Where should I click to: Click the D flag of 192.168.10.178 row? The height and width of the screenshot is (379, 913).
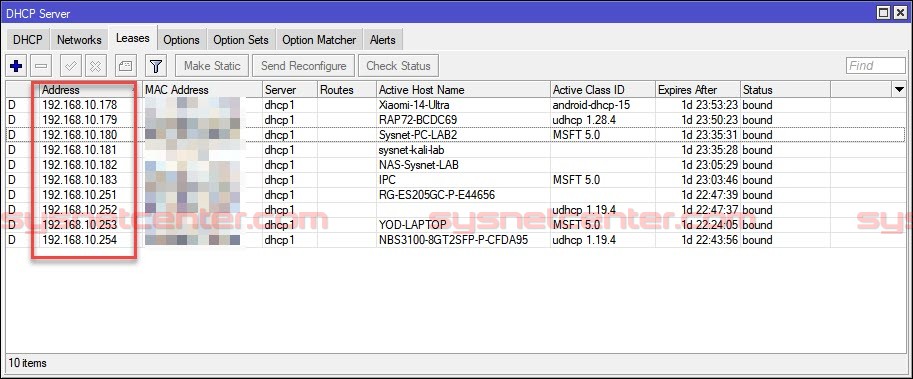point(11,105)
